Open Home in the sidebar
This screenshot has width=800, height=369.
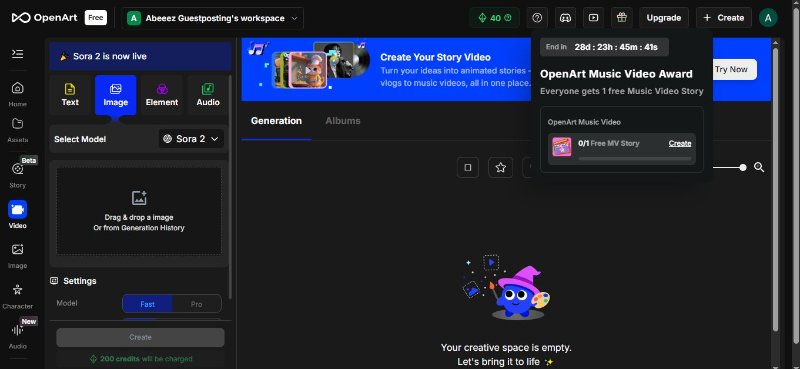click(17, 94)
